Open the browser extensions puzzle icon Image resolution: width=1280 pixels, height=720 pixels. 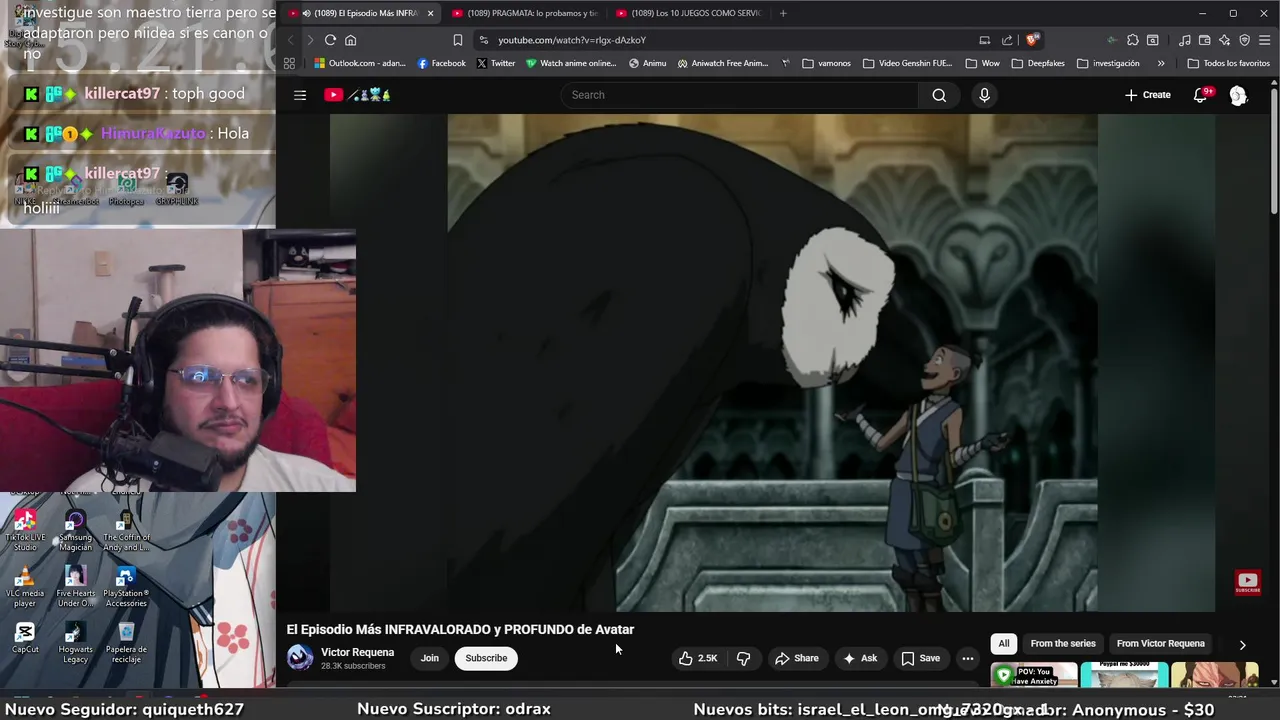(1132, 40)
